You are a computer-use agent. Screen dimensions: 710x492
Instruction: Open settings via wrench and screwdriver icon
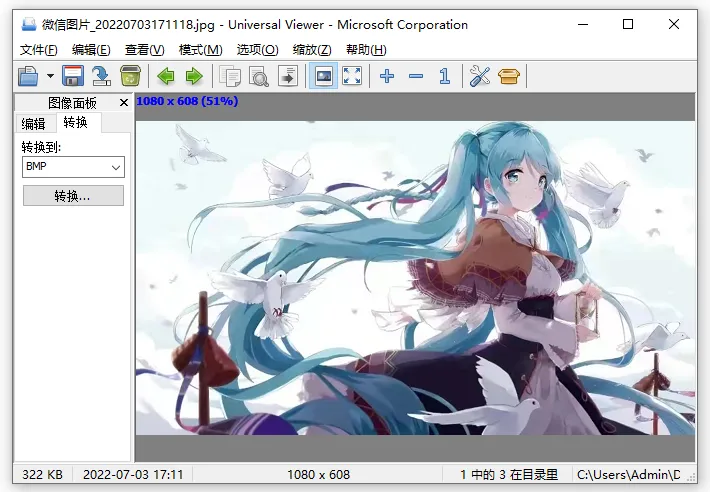click(x=480, y=76)
